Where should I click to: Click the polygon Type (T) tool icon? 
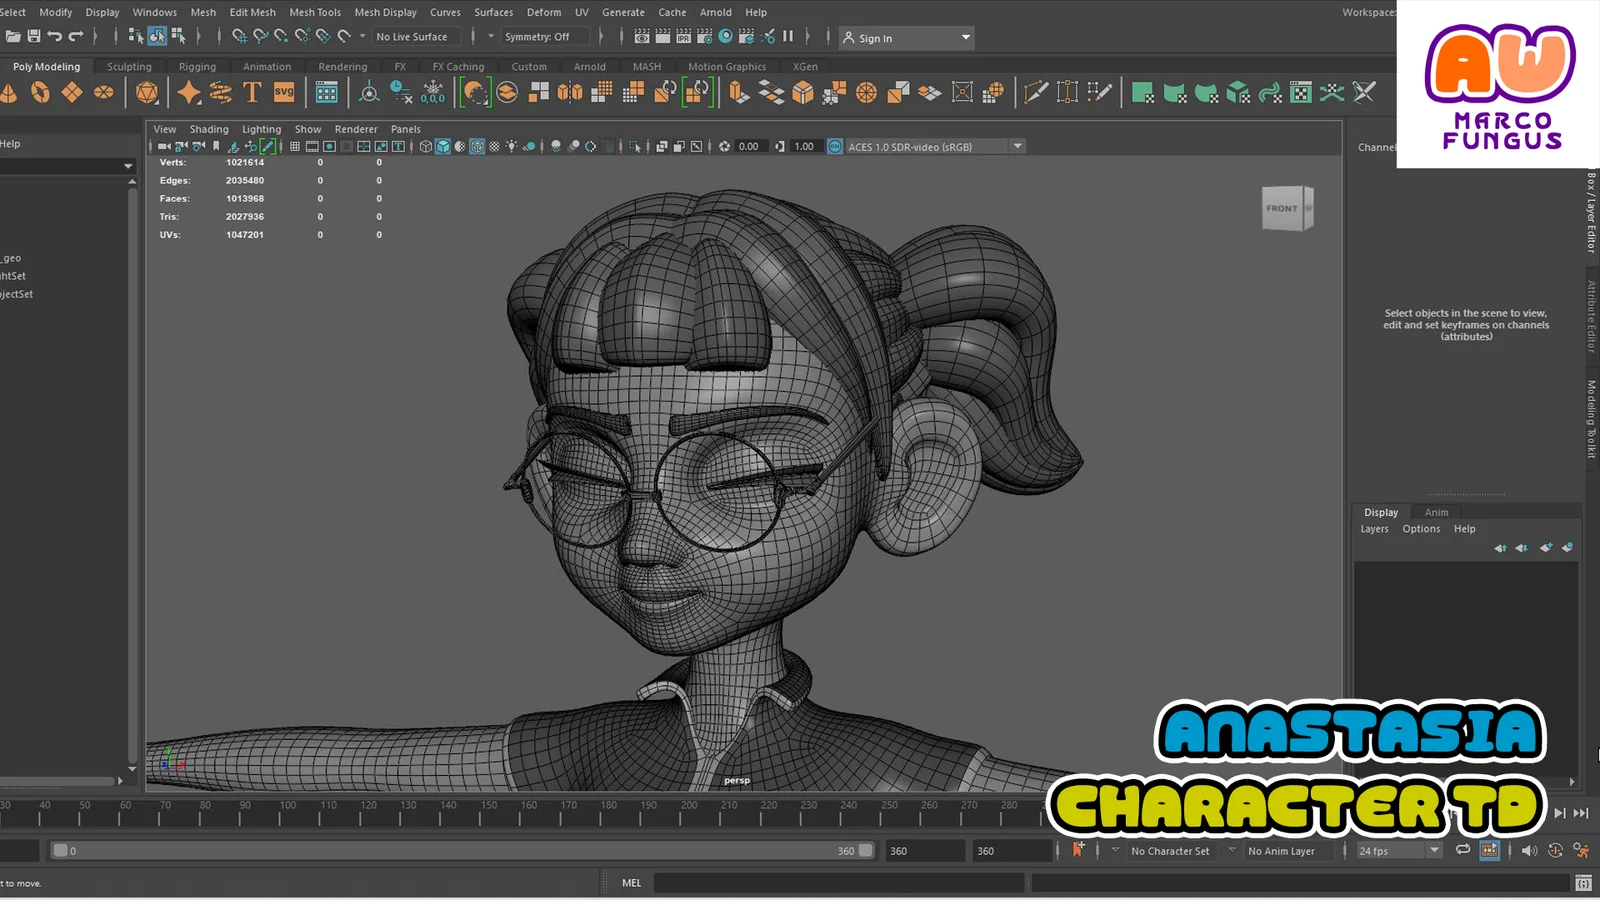[252, 93]
